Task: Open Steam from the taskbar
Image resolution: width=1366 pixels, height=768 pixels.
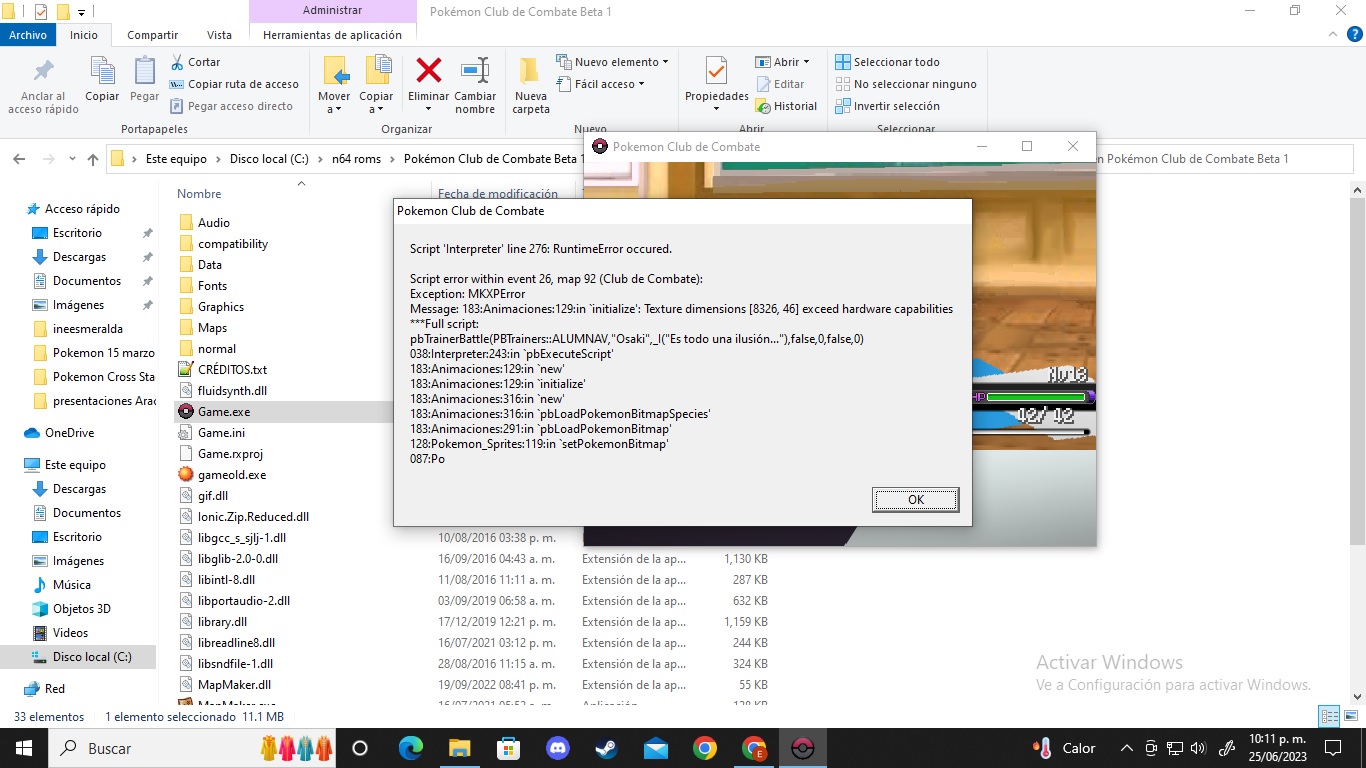Action: 606,748
